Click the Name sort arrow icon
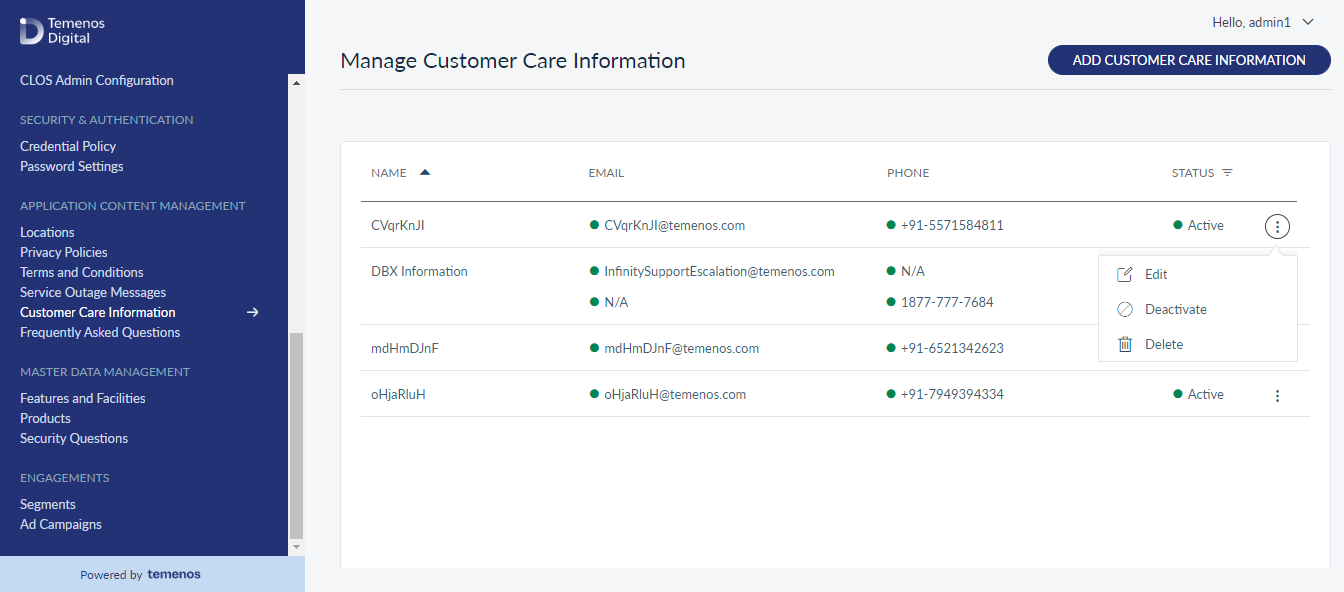Screen dimensions: 1344x592 pos(425,172)
